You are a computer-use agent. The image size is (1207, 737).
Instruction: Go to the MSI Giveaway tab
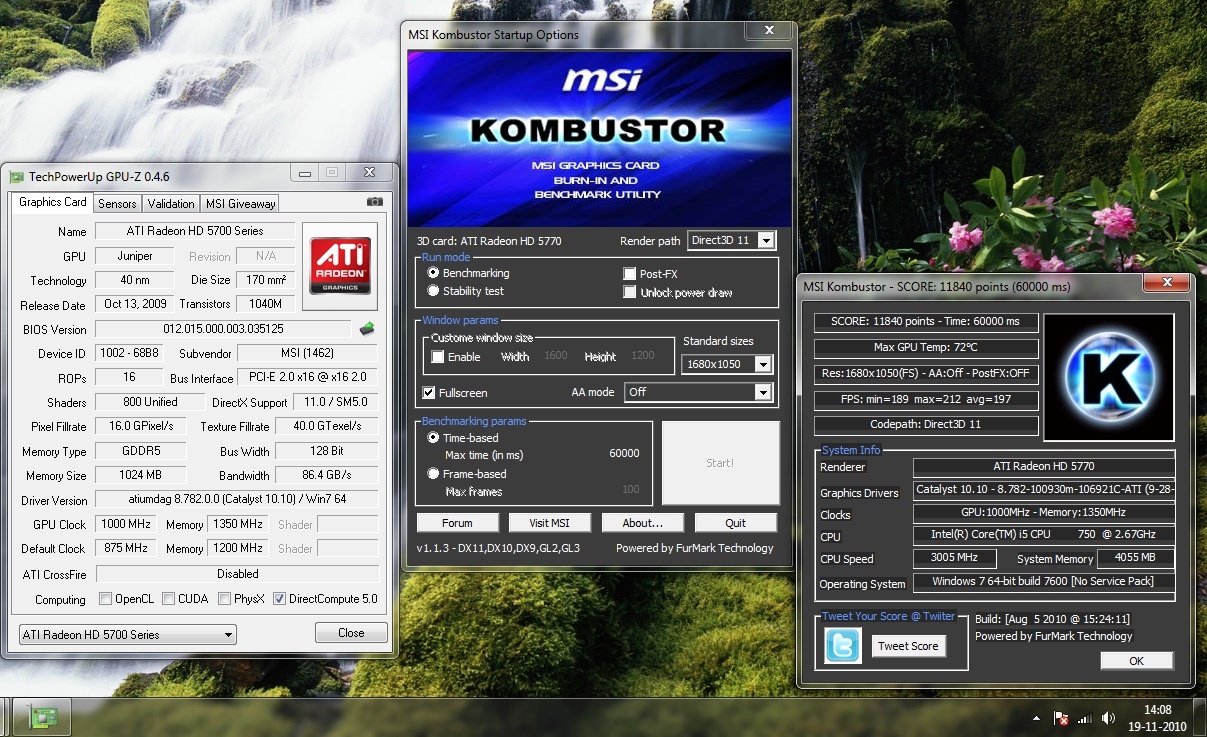[x=240, y=204]
